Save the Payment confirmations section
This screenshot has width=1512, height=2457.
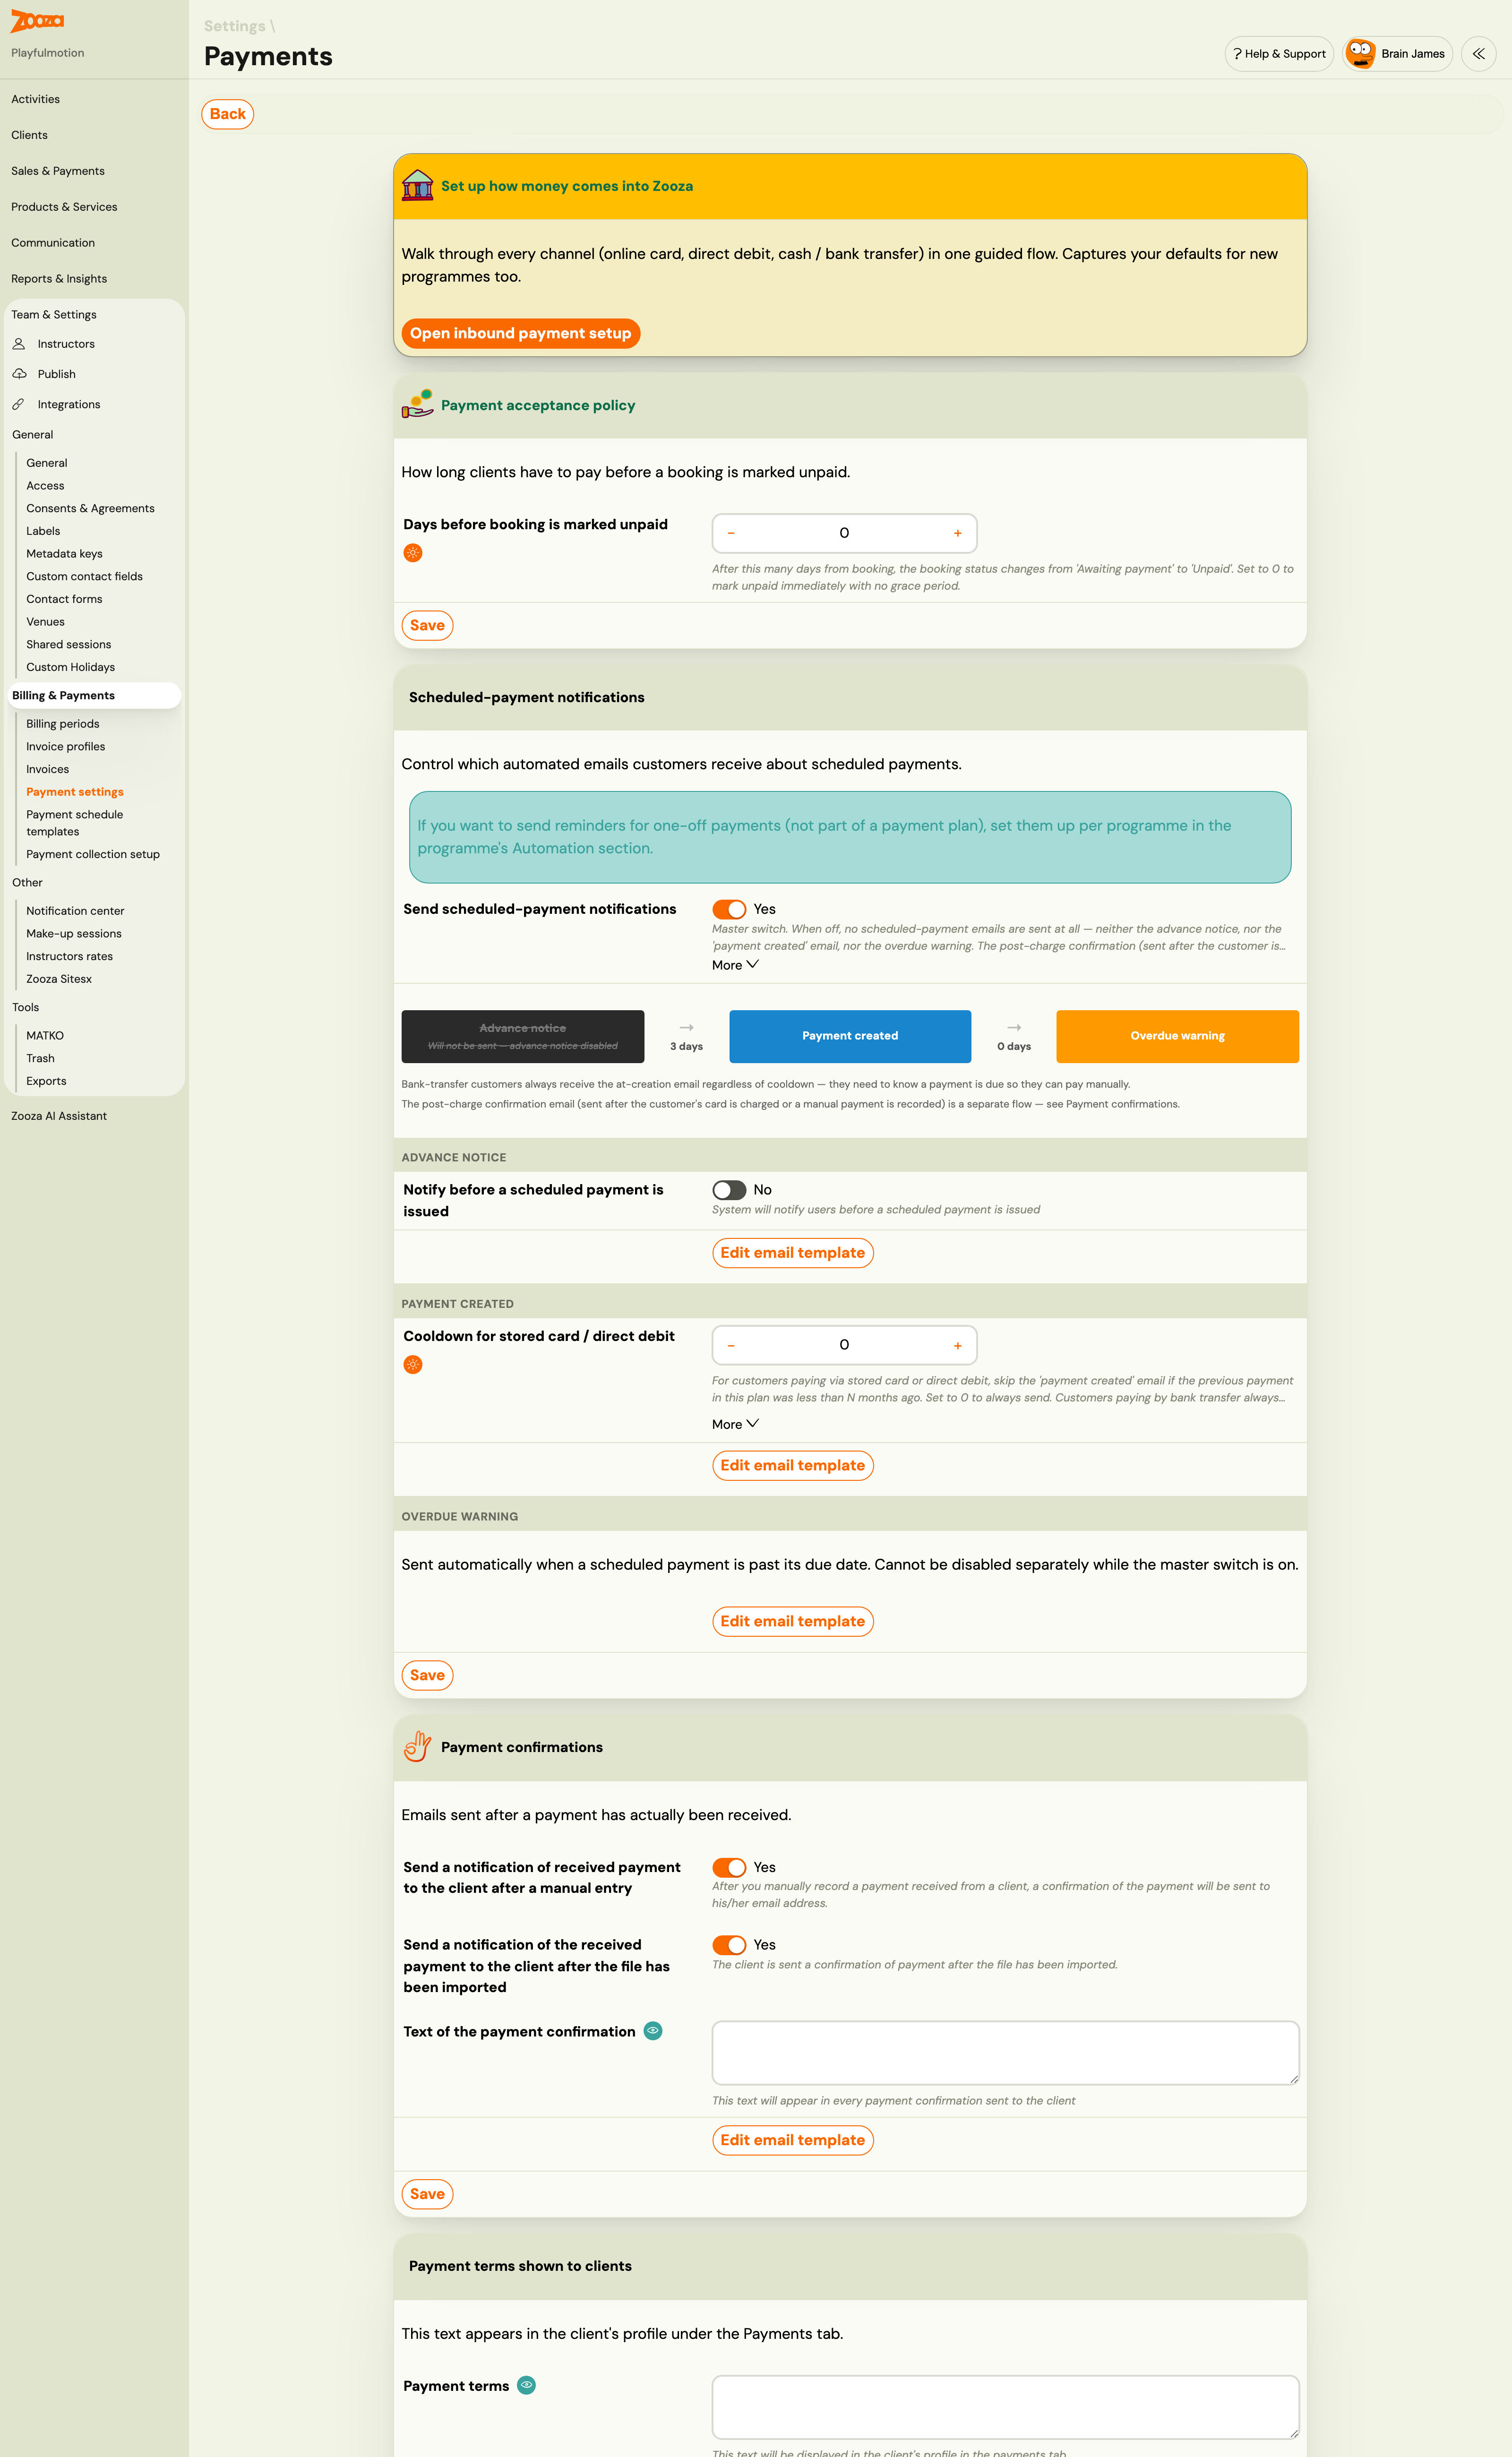click(x=427, y=2194)
